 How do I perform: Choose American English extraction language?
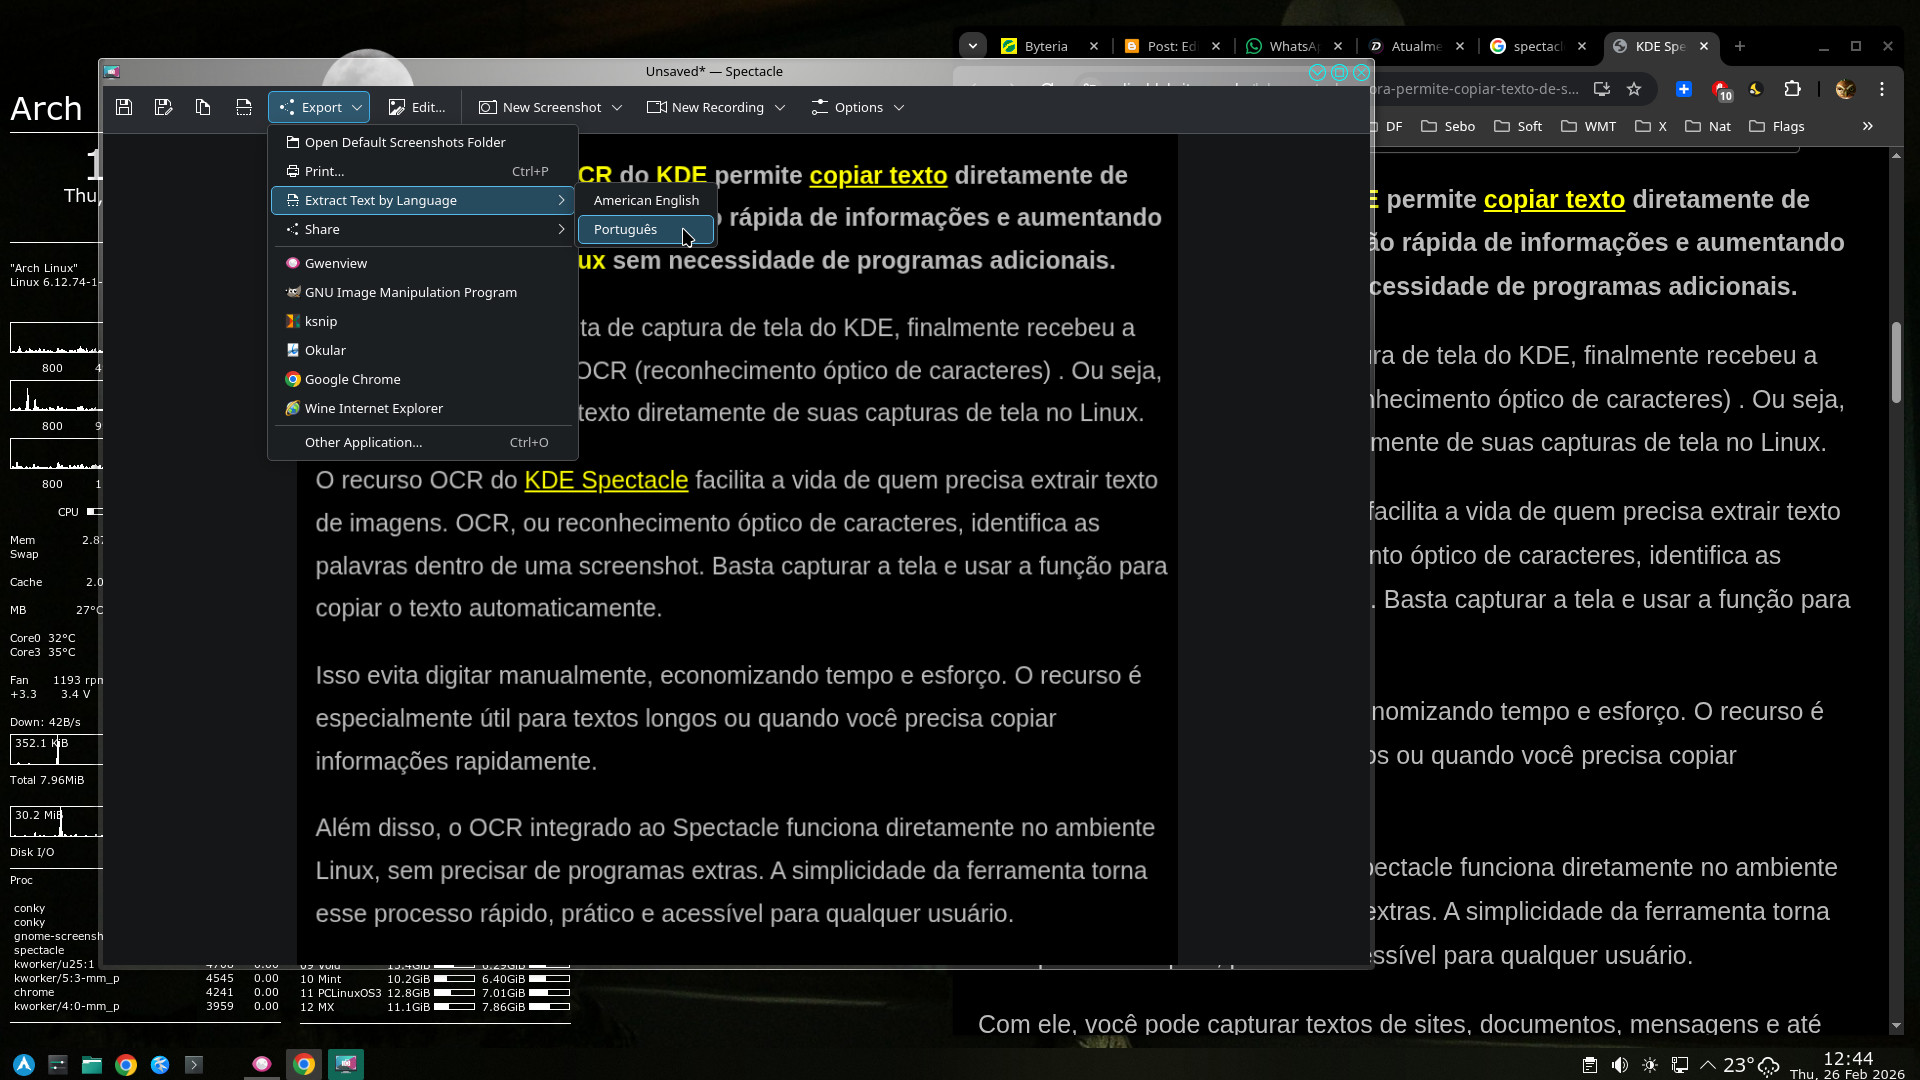pyautogui.click(x=646, y=200)
